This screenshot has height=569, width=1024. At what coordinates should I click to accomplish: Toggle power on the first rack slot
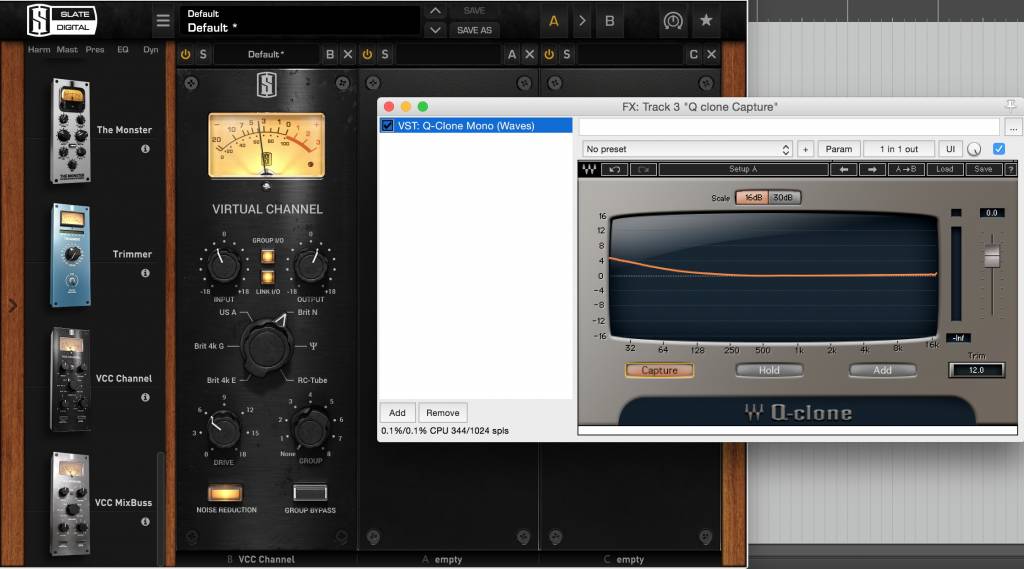[185, 54]
